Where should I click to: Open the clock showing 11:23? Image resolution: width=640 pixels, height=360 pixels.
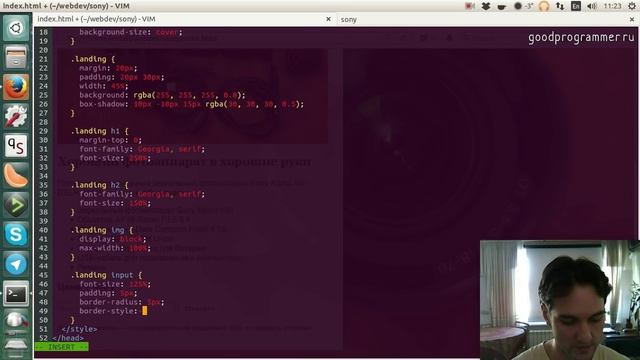point(612,6)
